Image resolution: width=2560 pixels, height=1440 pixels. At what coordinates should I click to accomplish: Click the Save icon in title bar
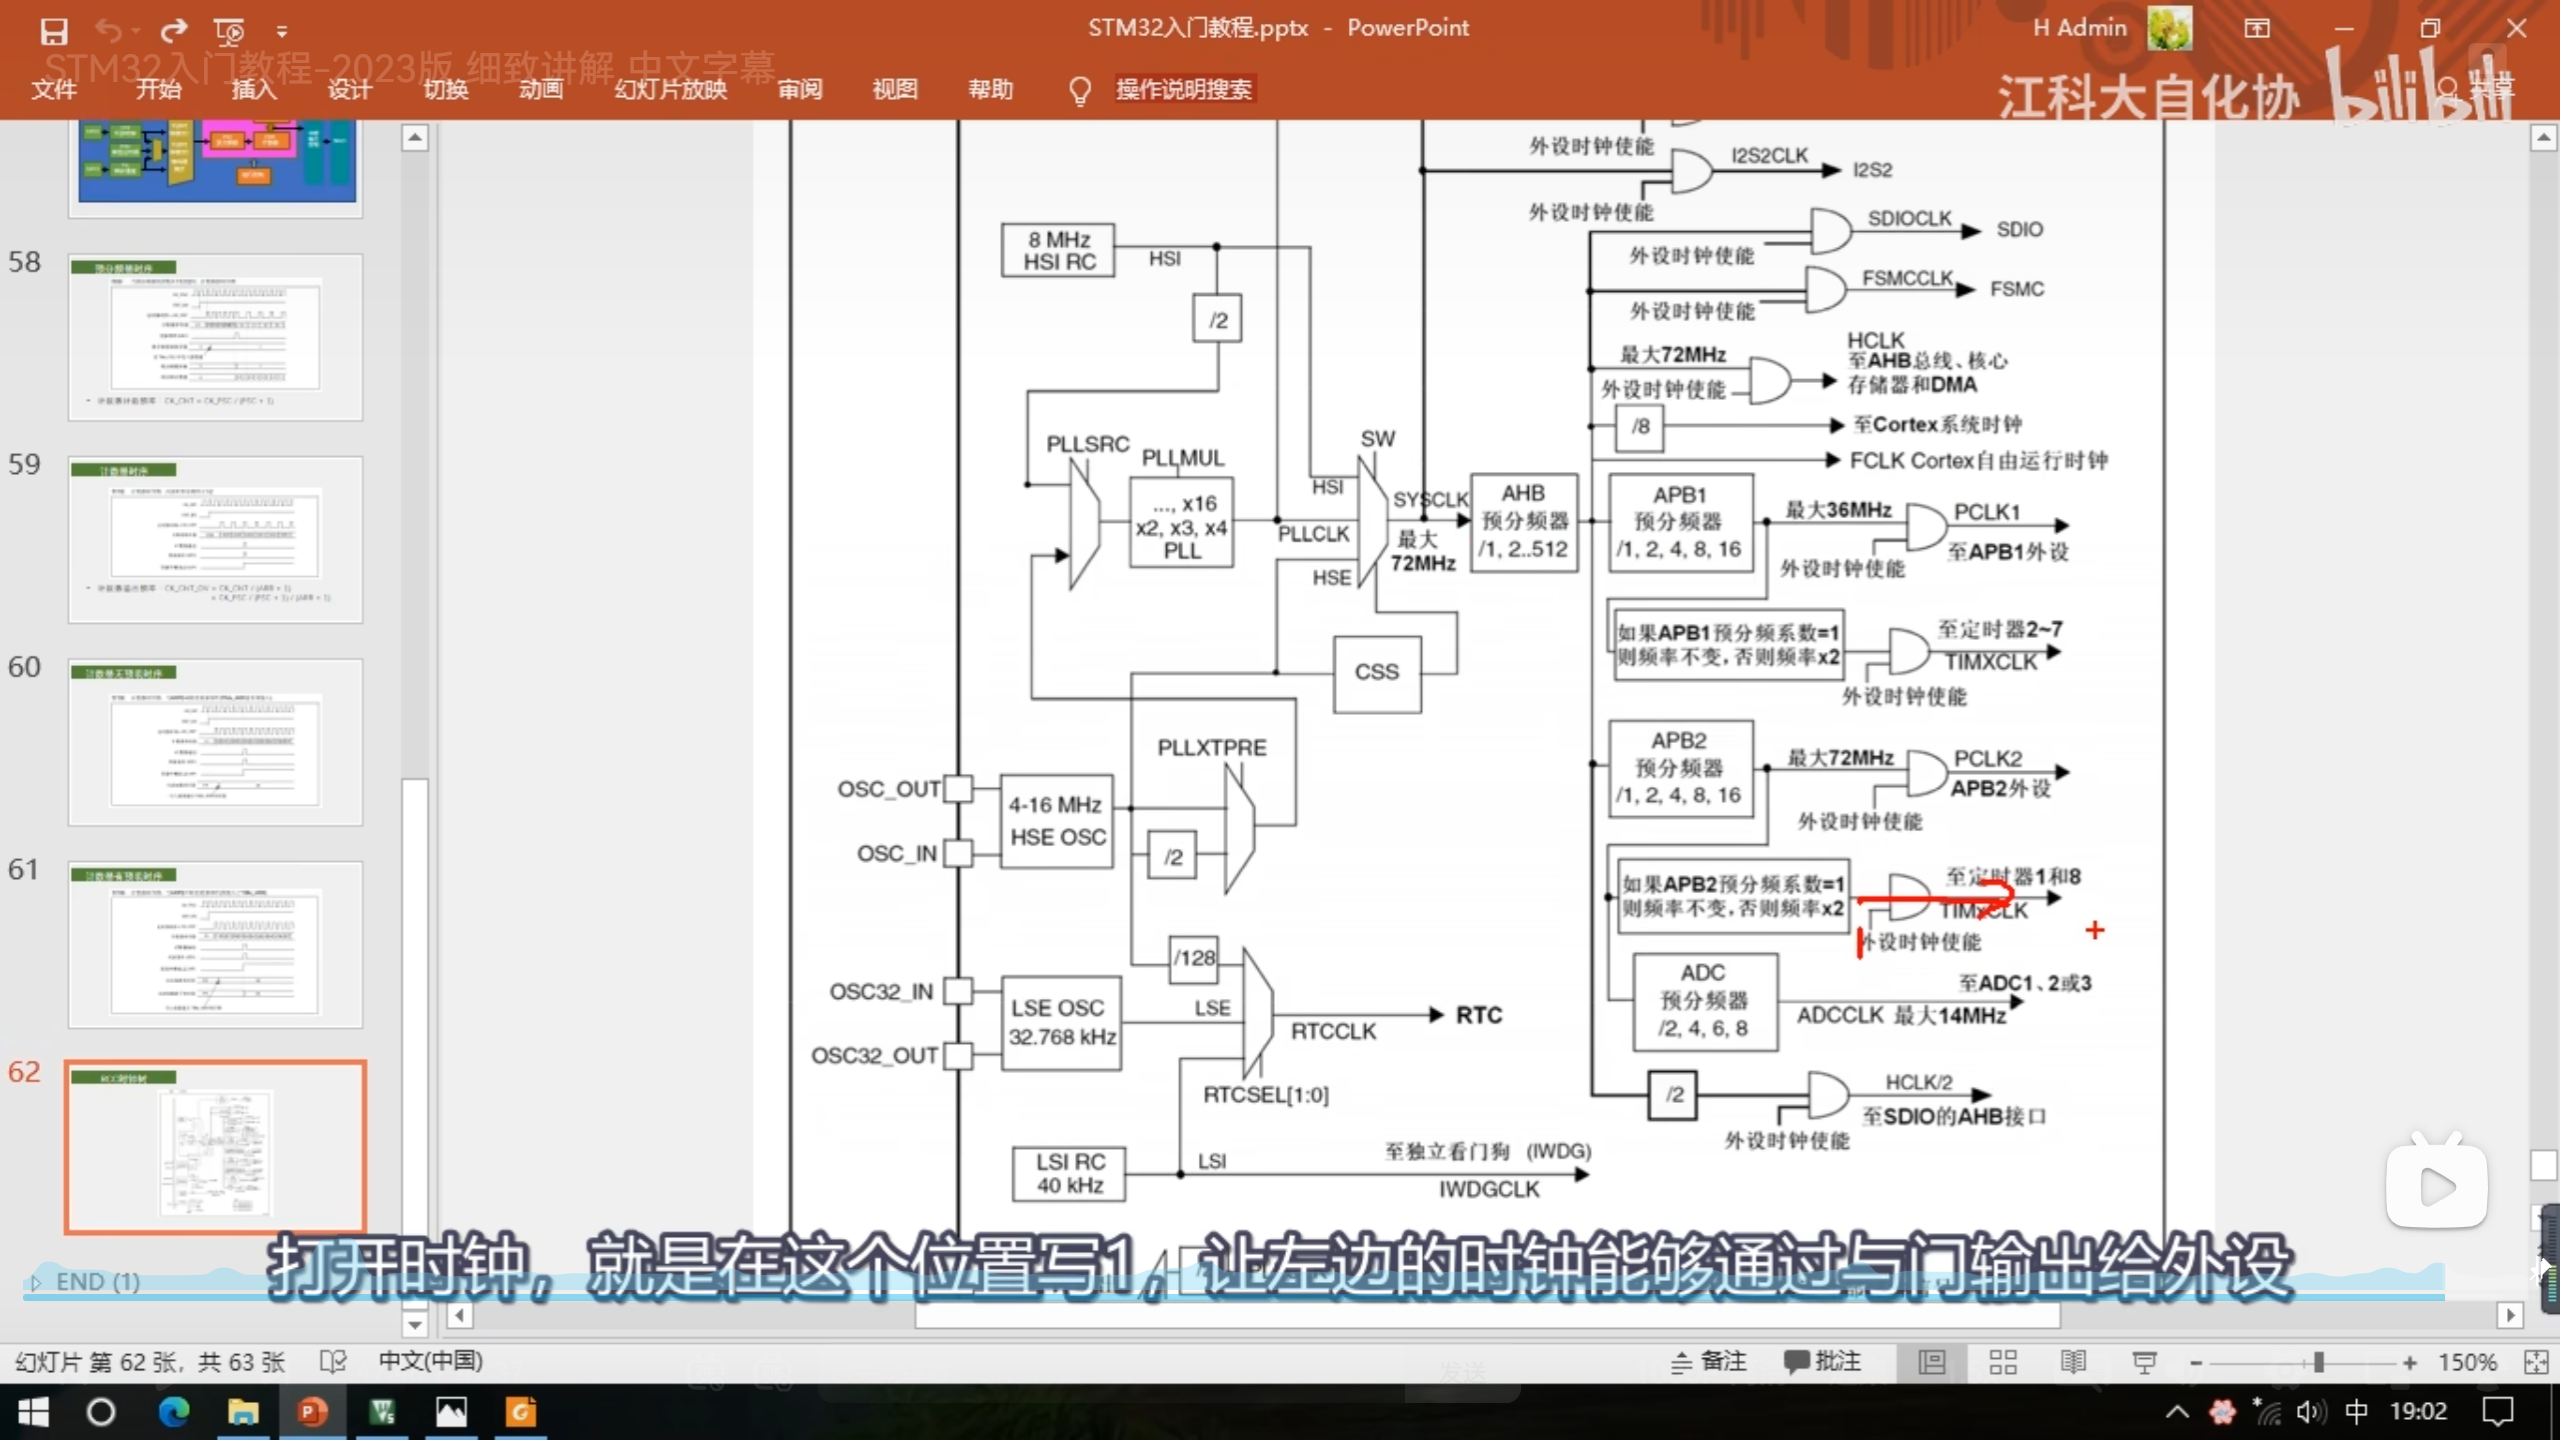[53, 31]
